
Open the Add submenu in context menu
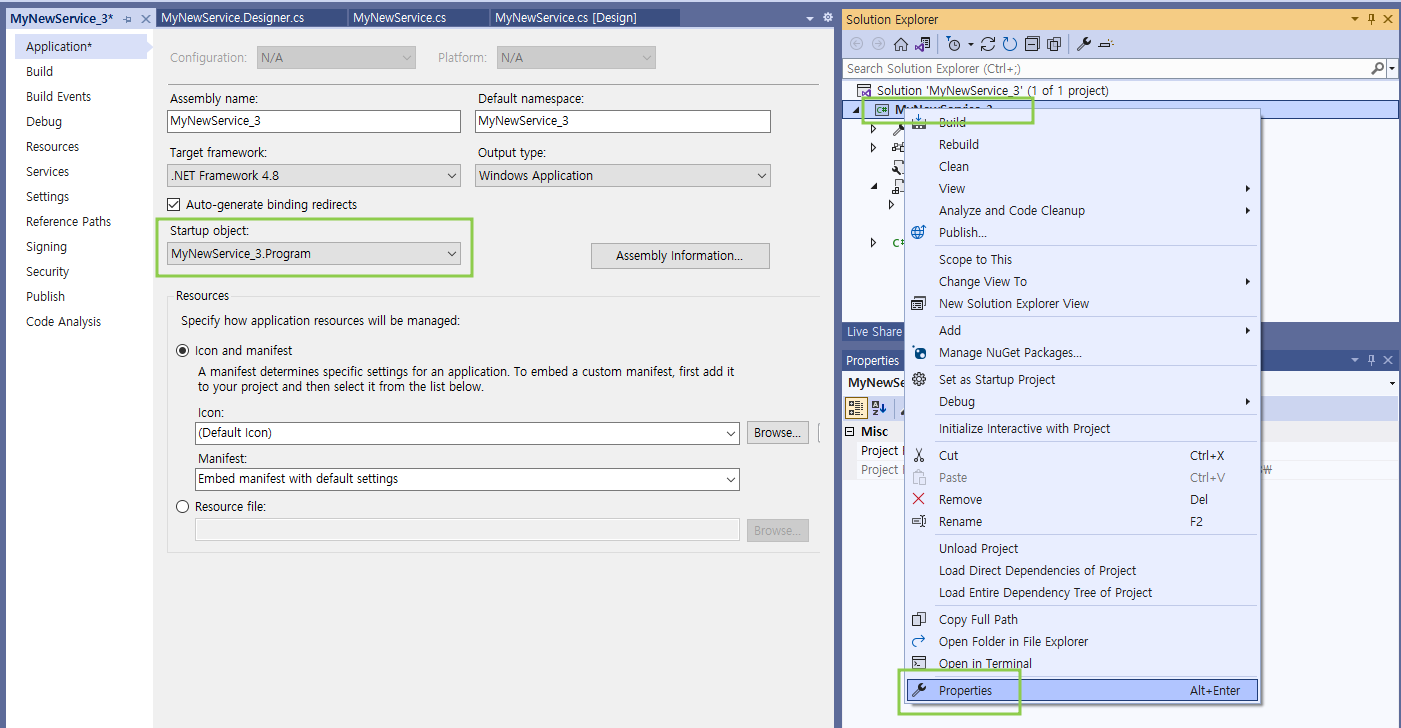1081,330
